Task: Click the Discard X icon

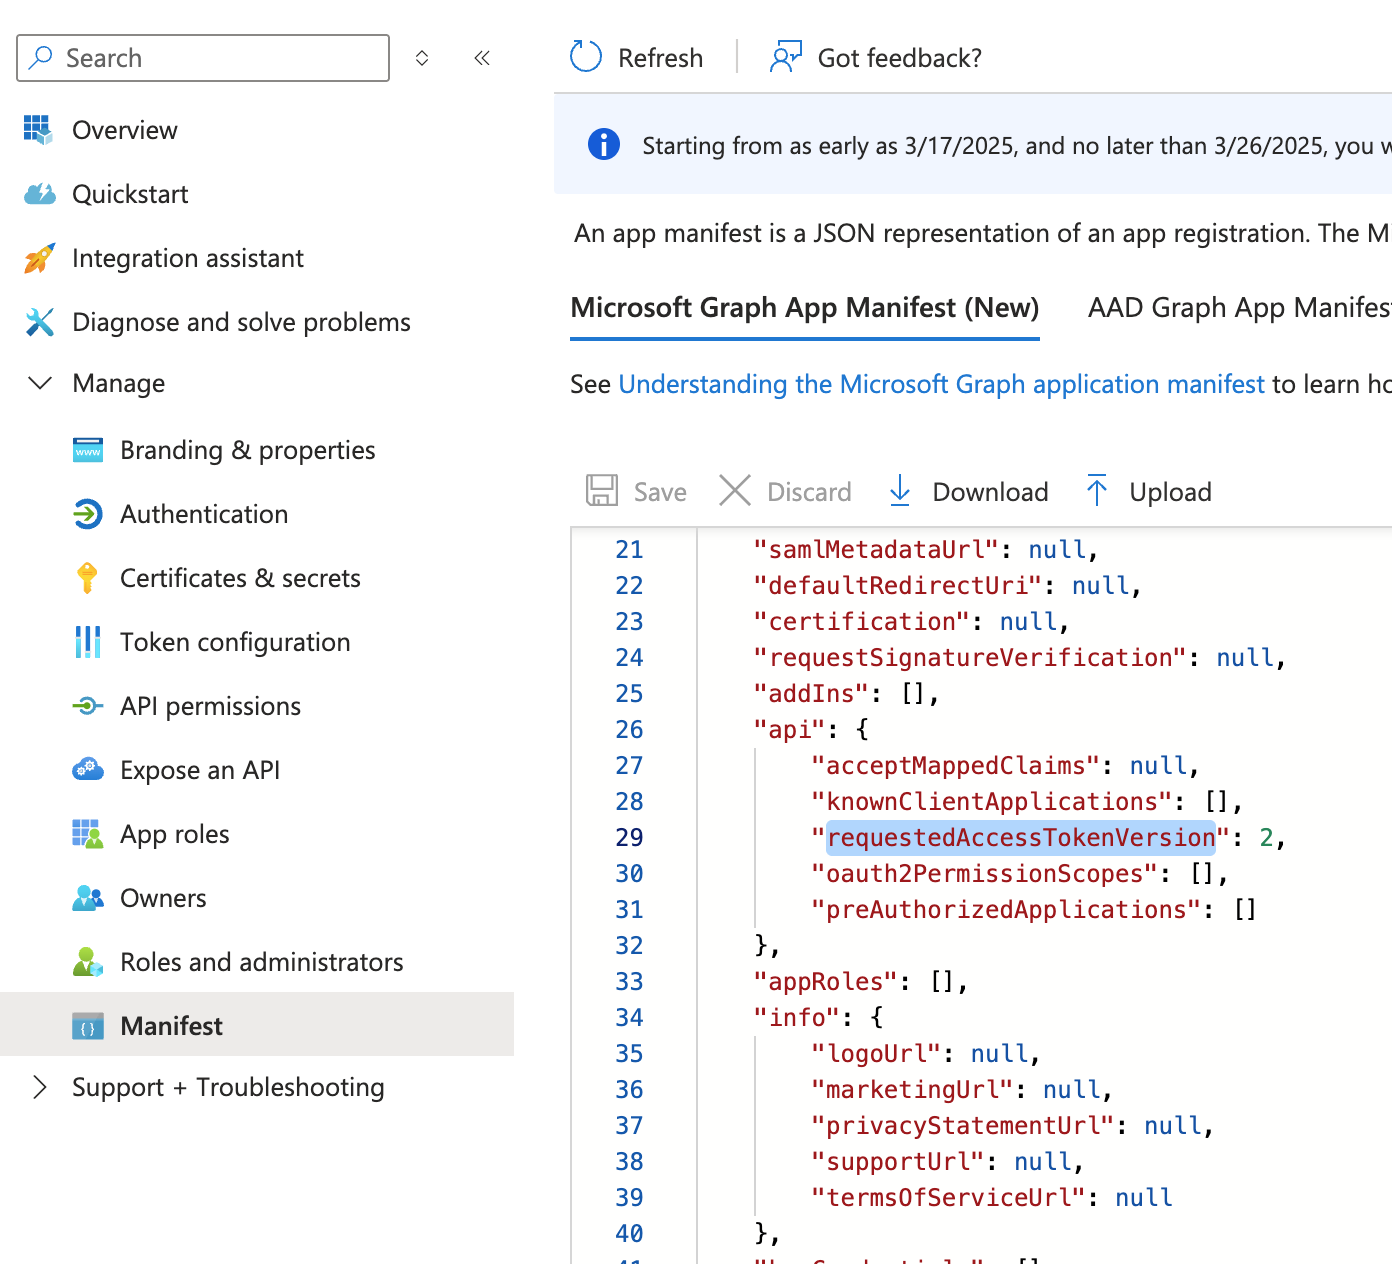Action: coord(735,491)
